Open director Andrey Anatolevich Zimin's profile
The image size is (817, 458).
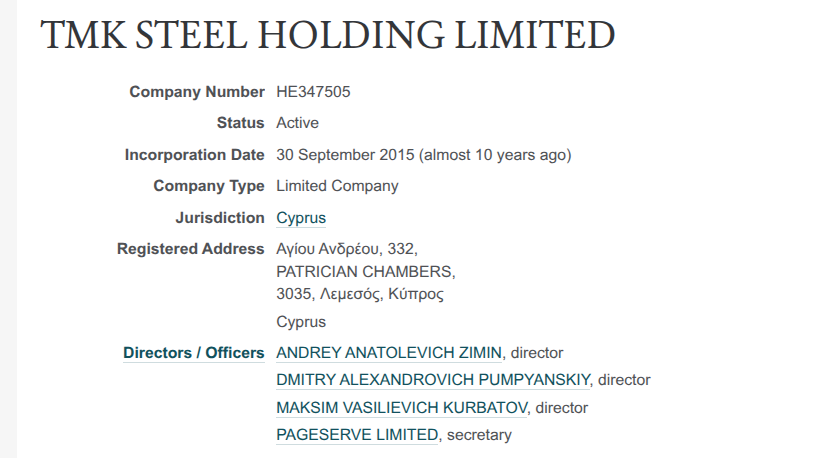pyautogui.click(x=389, y=353)
